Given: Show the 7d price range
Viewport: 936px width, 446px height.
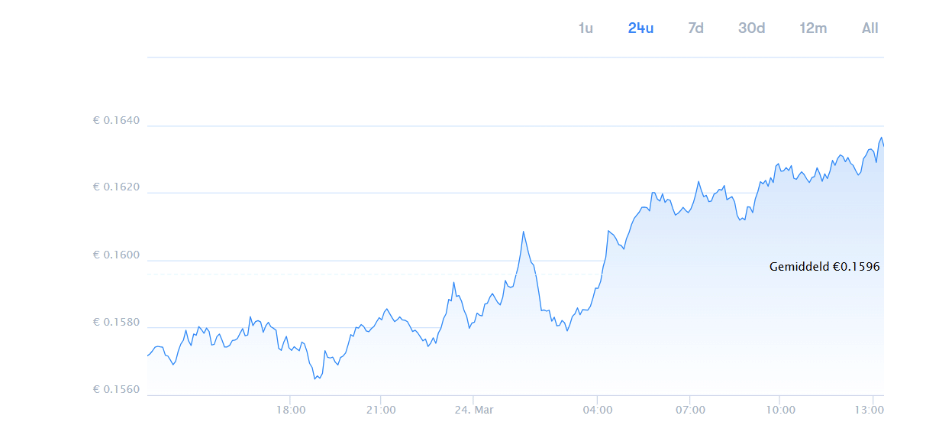Looking at the screenshot, I should [x=696, y=28].
